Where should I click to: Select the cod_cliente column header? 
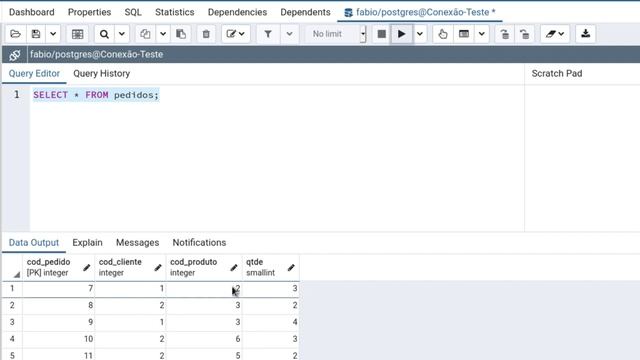[131, 268]
